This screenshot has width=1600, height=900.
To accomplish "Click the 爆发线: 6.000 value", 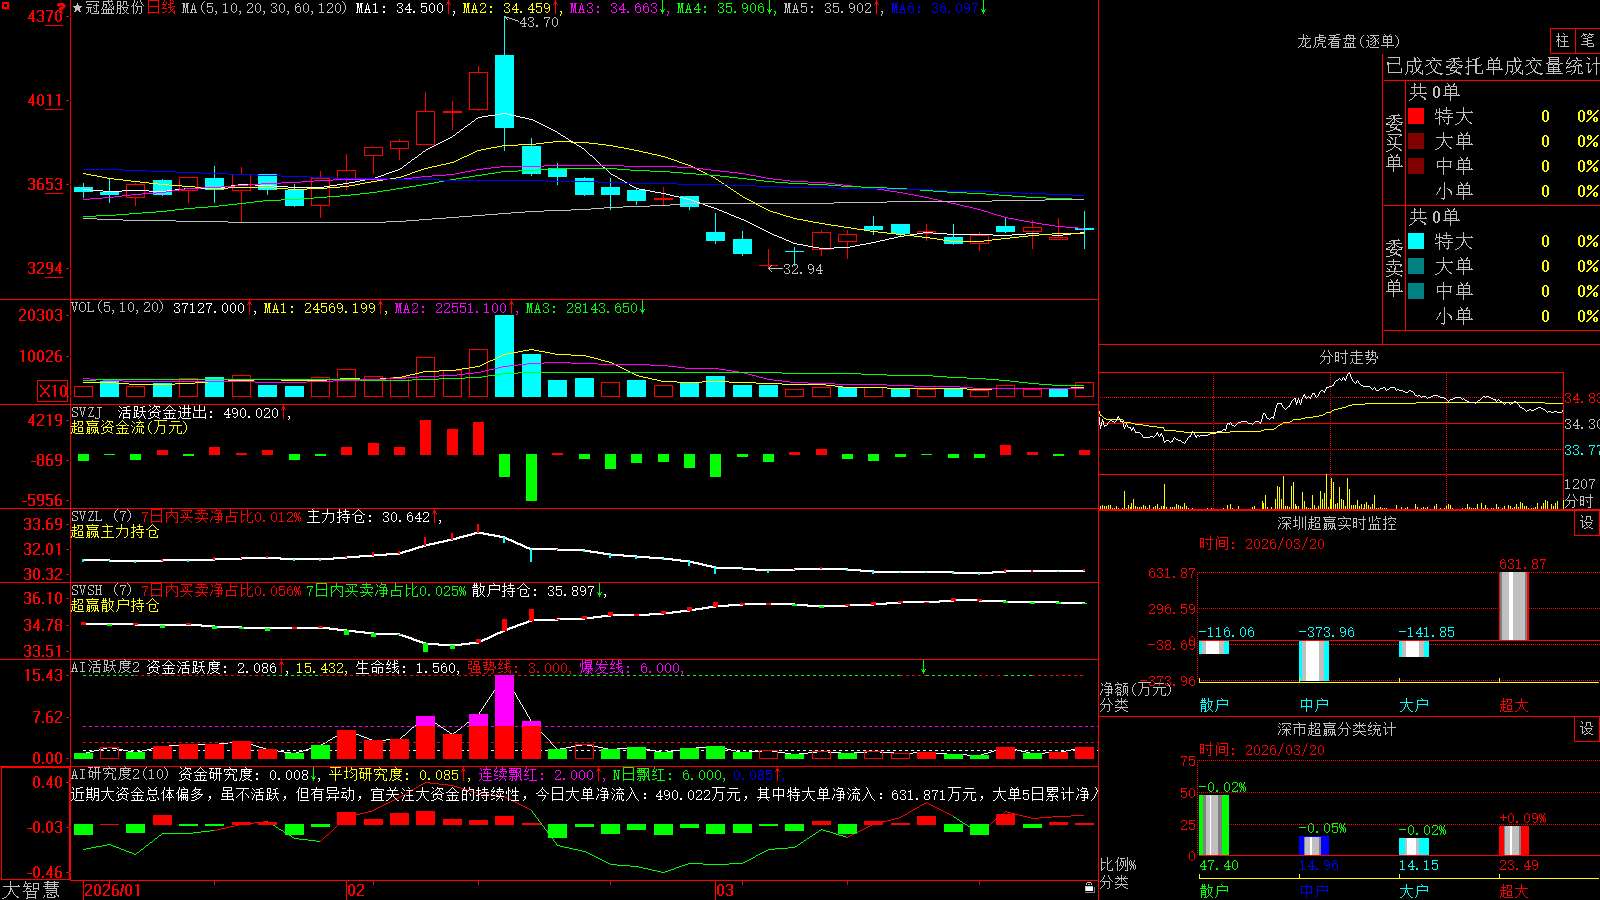I will click(631, 668).
